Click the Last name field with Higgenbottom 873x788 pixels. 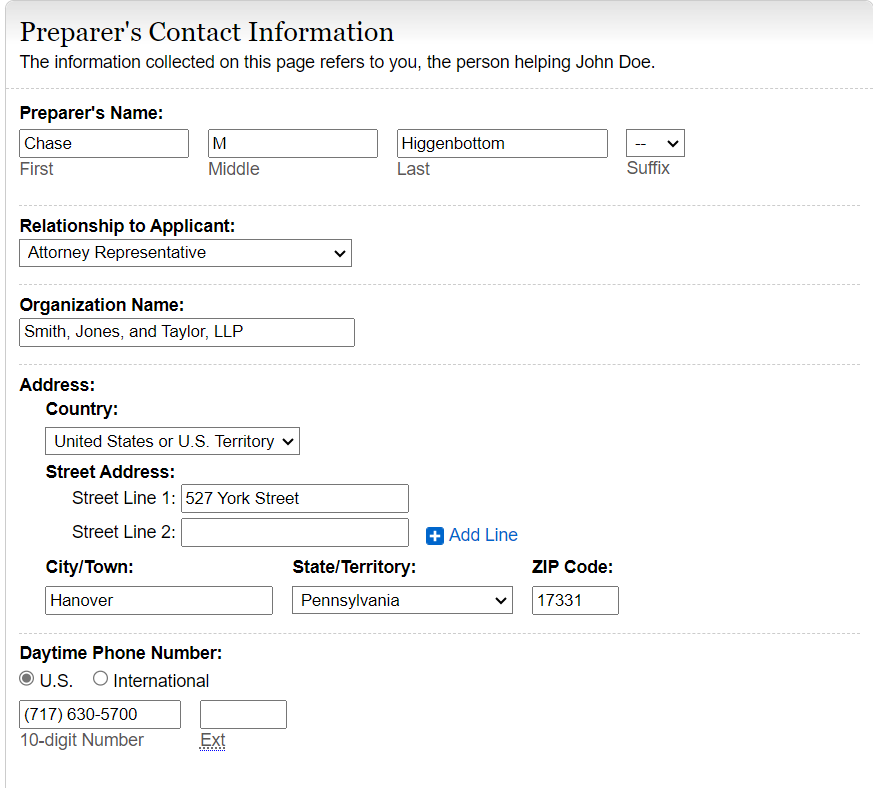[x=502, y=144]
